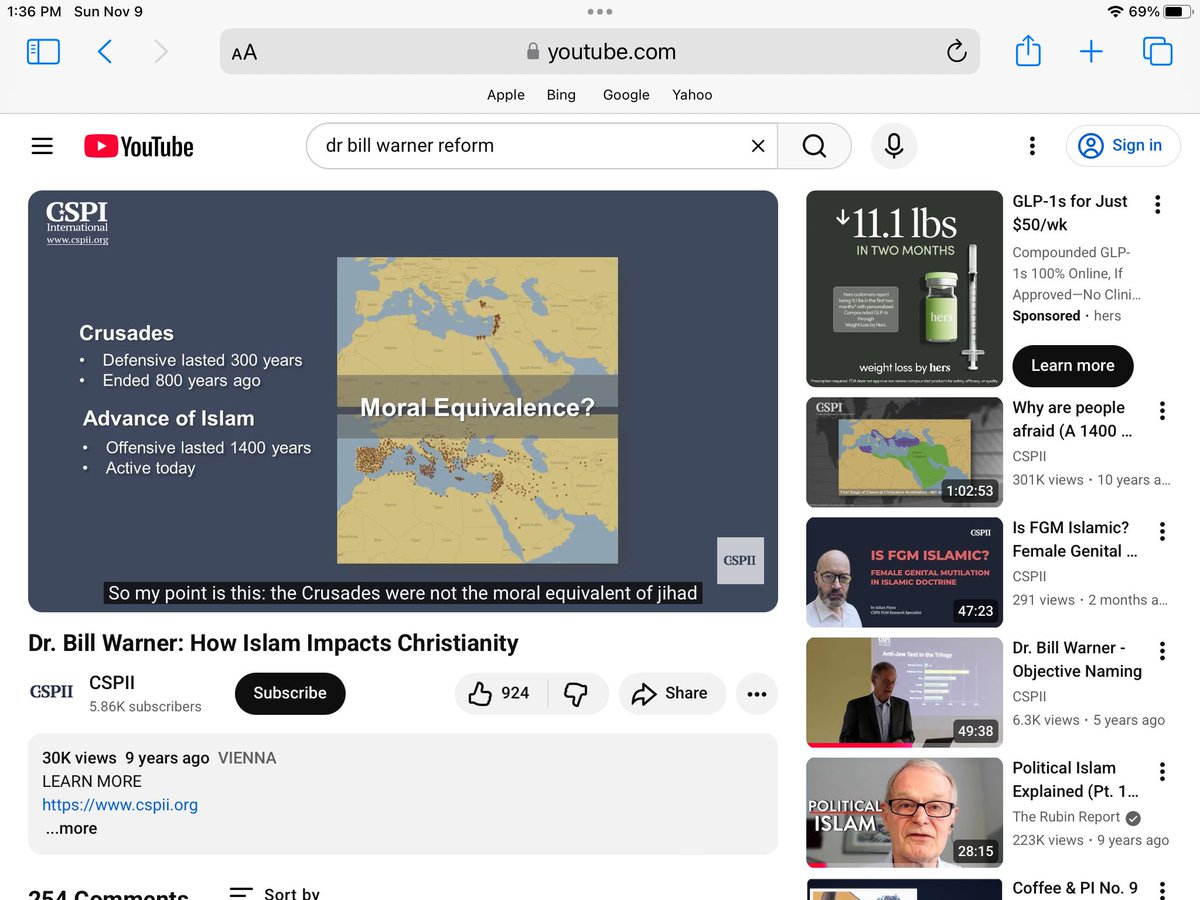1200x900 pixels.
Task: Open the GLP-1s for Just $50/wk ad title
Action: 1070,212
